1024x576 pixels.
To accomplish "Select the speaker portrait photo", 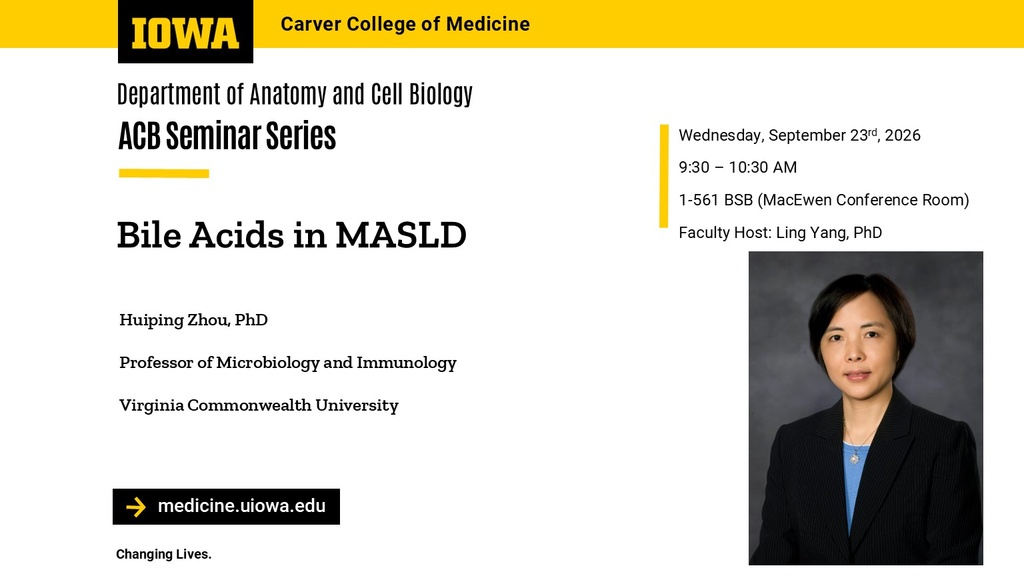I will pyautogui.click(x=865, y=408).
